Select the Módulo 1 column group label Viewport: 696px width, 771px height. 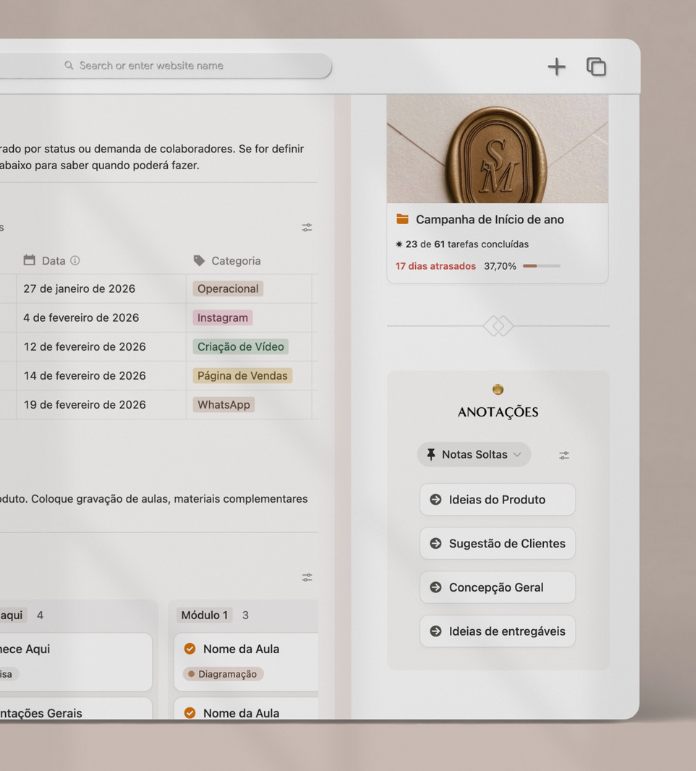[x=204, y=614]
